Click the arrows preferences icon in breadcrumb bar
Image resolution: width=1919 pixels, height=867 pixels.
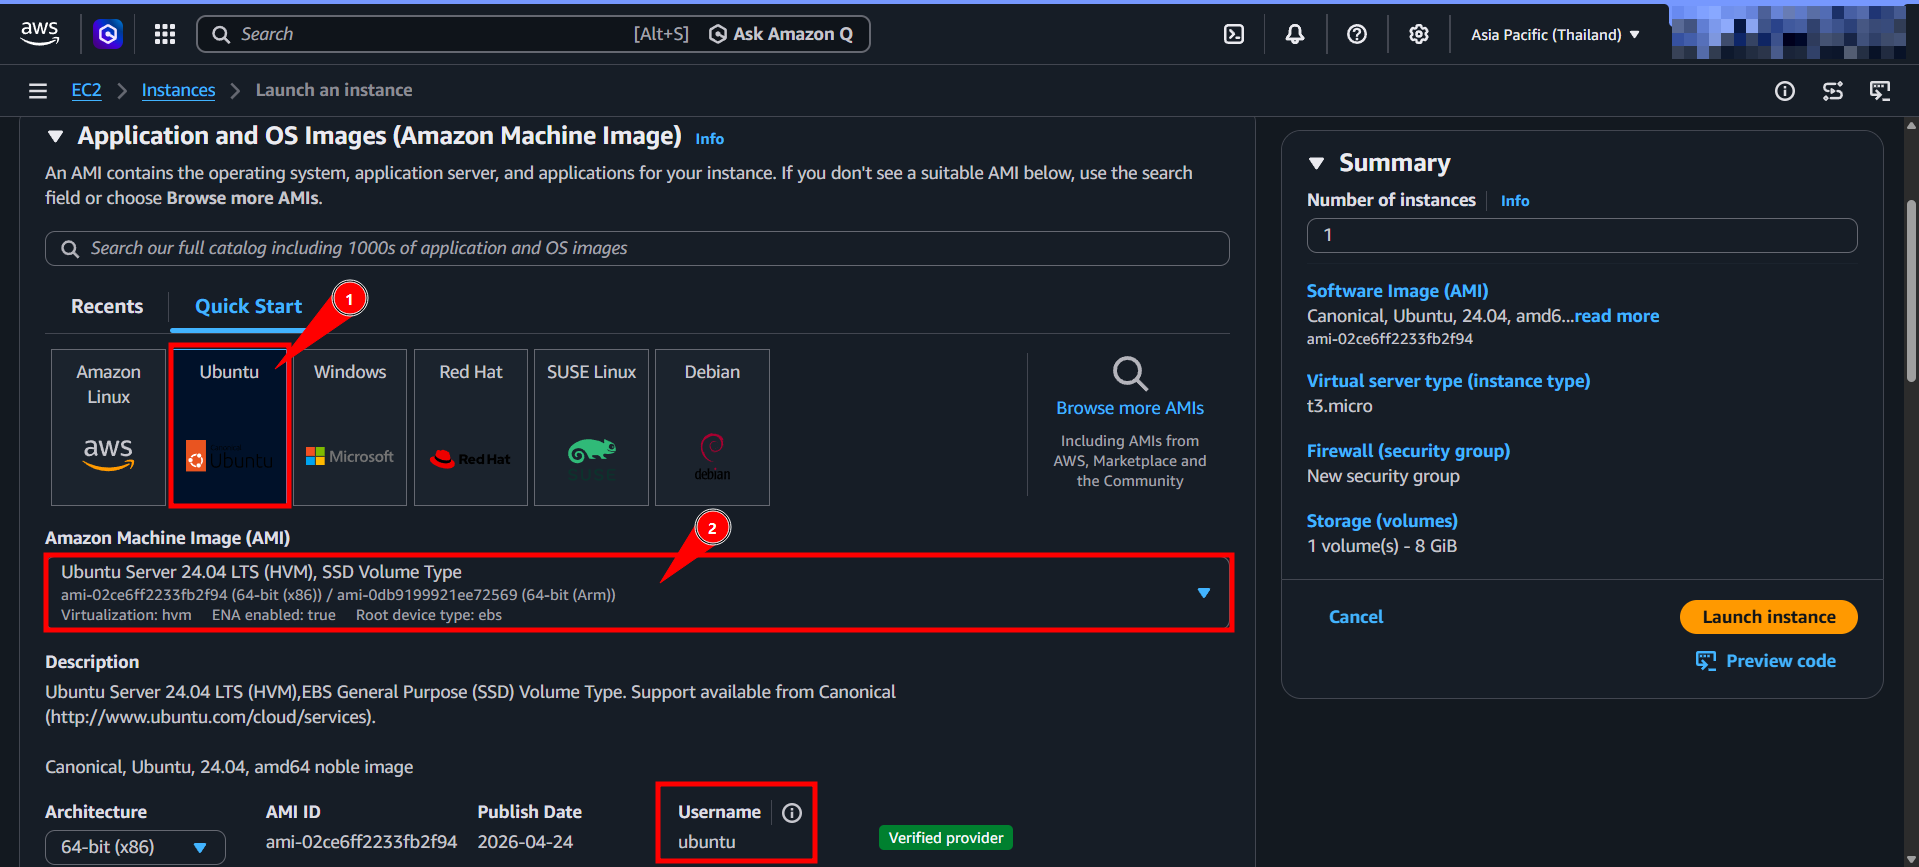click(x=1833, y=91)
